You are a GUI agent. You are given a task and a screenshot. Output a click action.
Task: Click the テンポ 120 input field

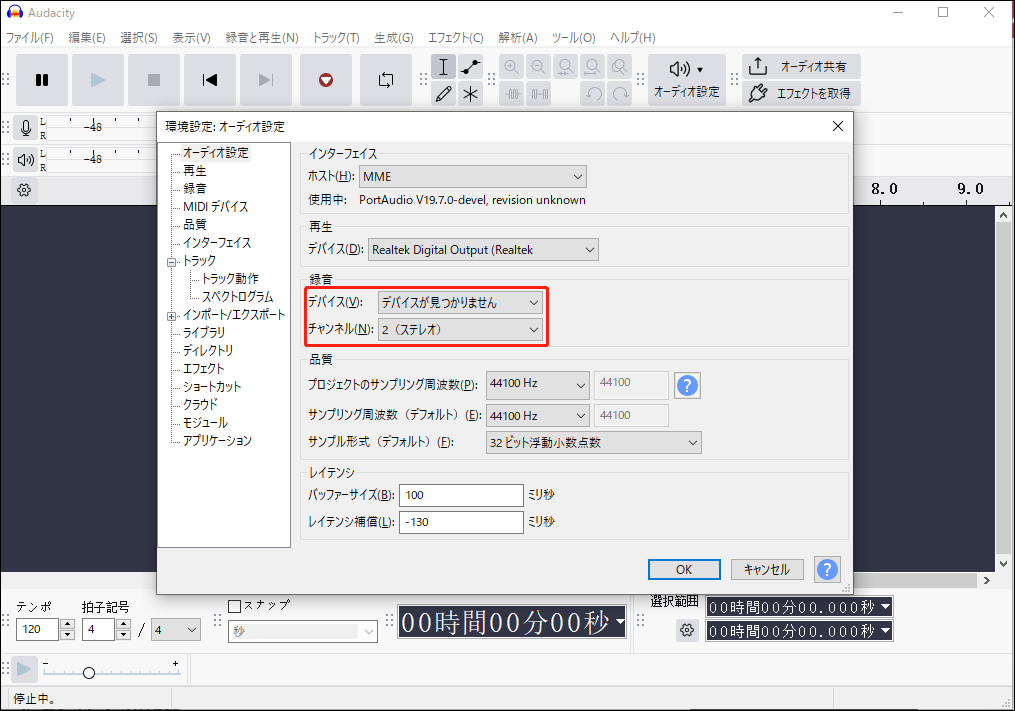tap(38, 629)
